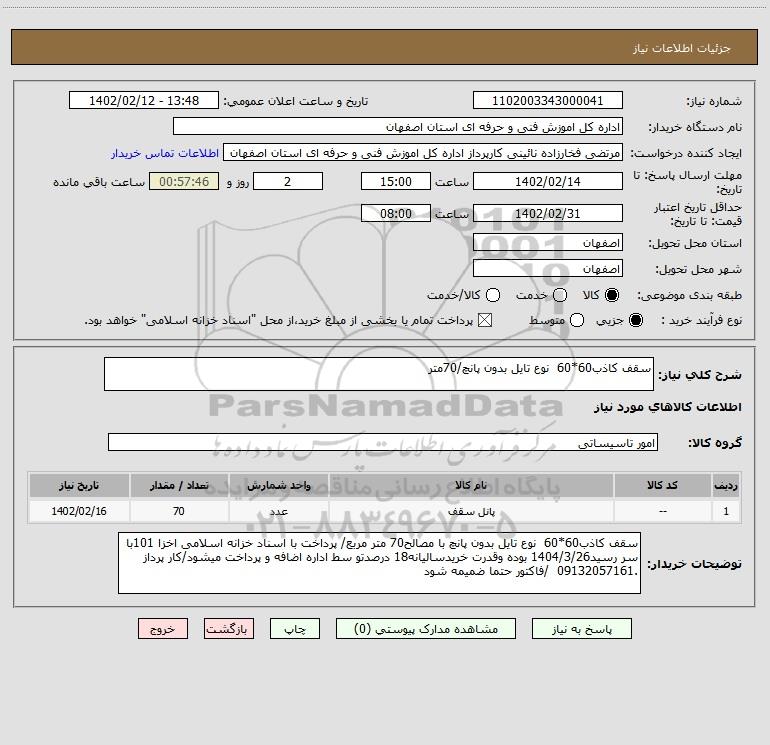Click the buyer organization name field

point(398,127)
